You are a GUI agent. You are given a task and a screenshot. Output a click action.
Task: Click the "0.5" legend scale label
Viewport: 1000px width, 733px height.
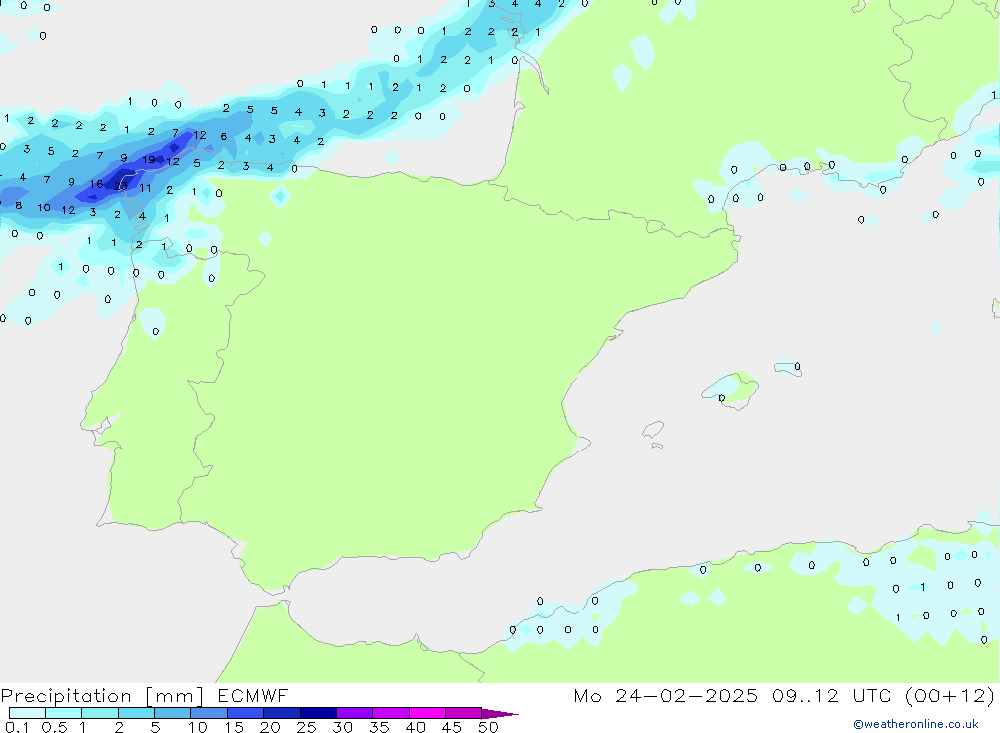click(x=54, y=727)
